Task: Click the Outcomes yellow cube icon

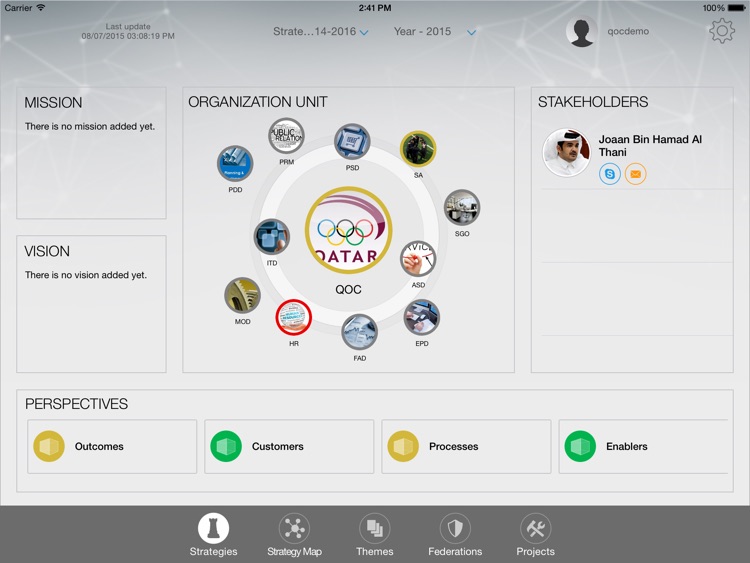Action: [x=49, y=446]
